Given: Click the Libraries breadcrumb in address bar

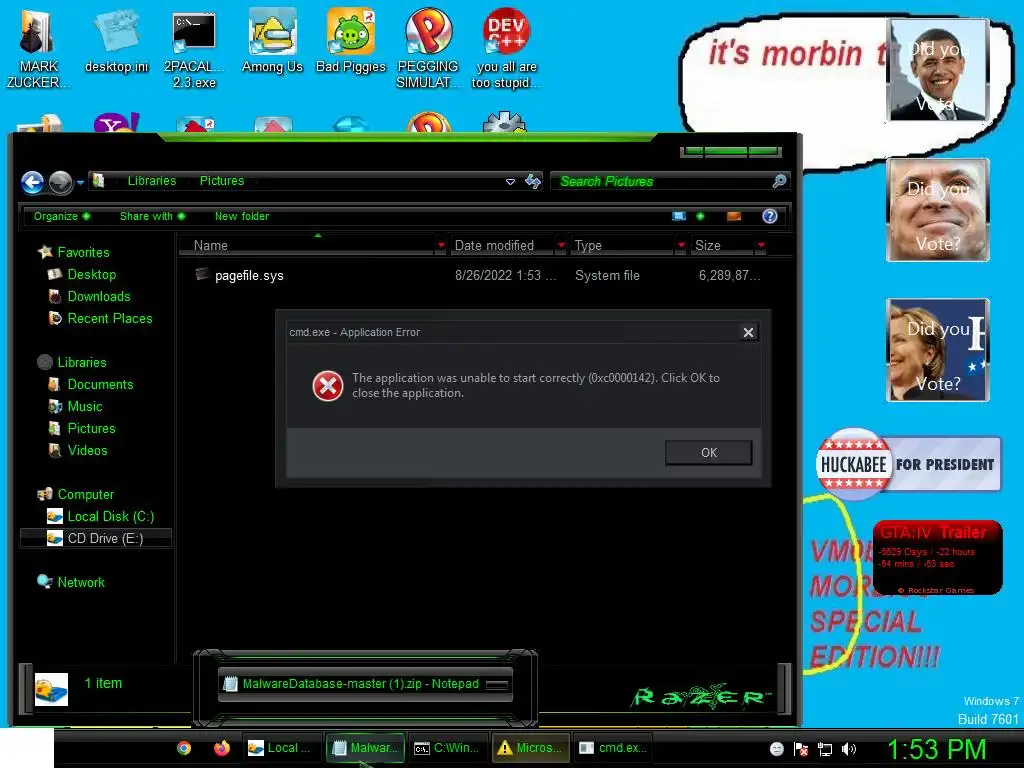Looking at the screenshot, I should pyautogui.click(x=152, y=181).
